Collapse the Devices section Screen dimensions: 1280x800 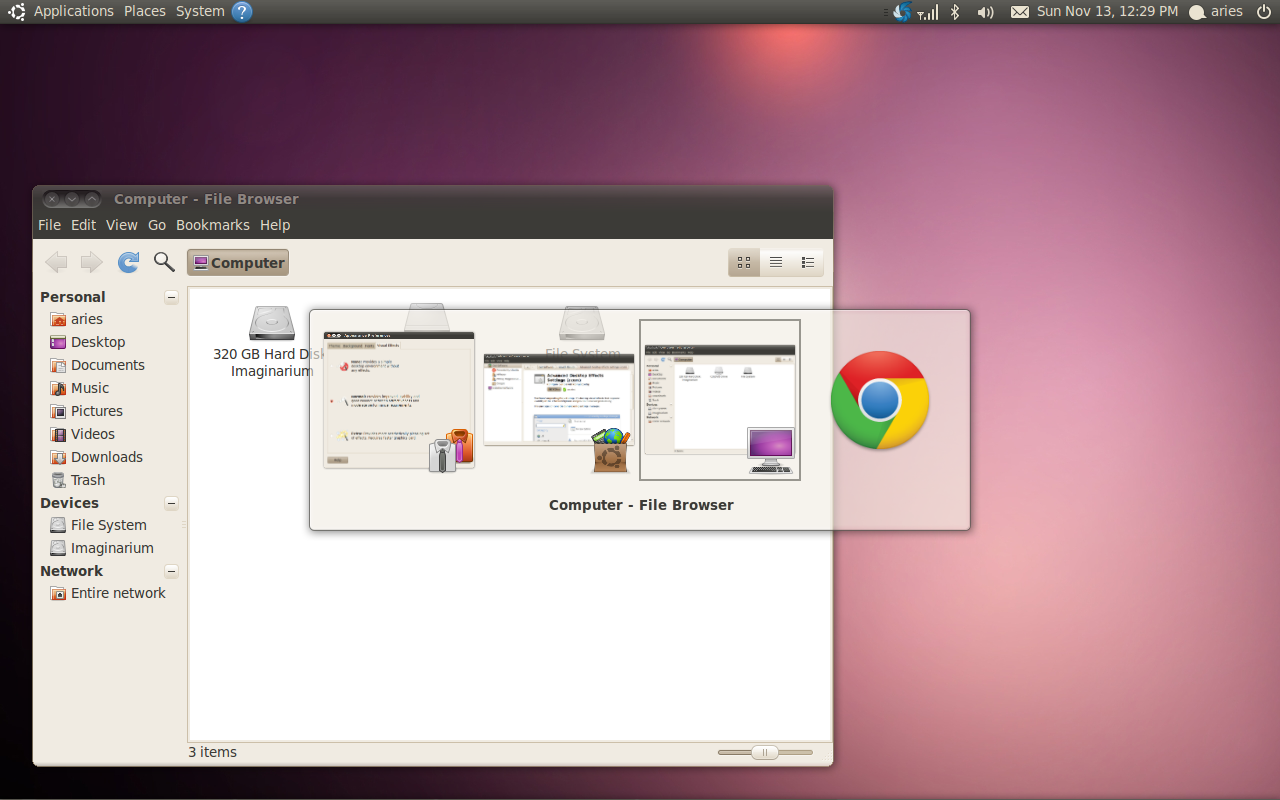[171, 503]
